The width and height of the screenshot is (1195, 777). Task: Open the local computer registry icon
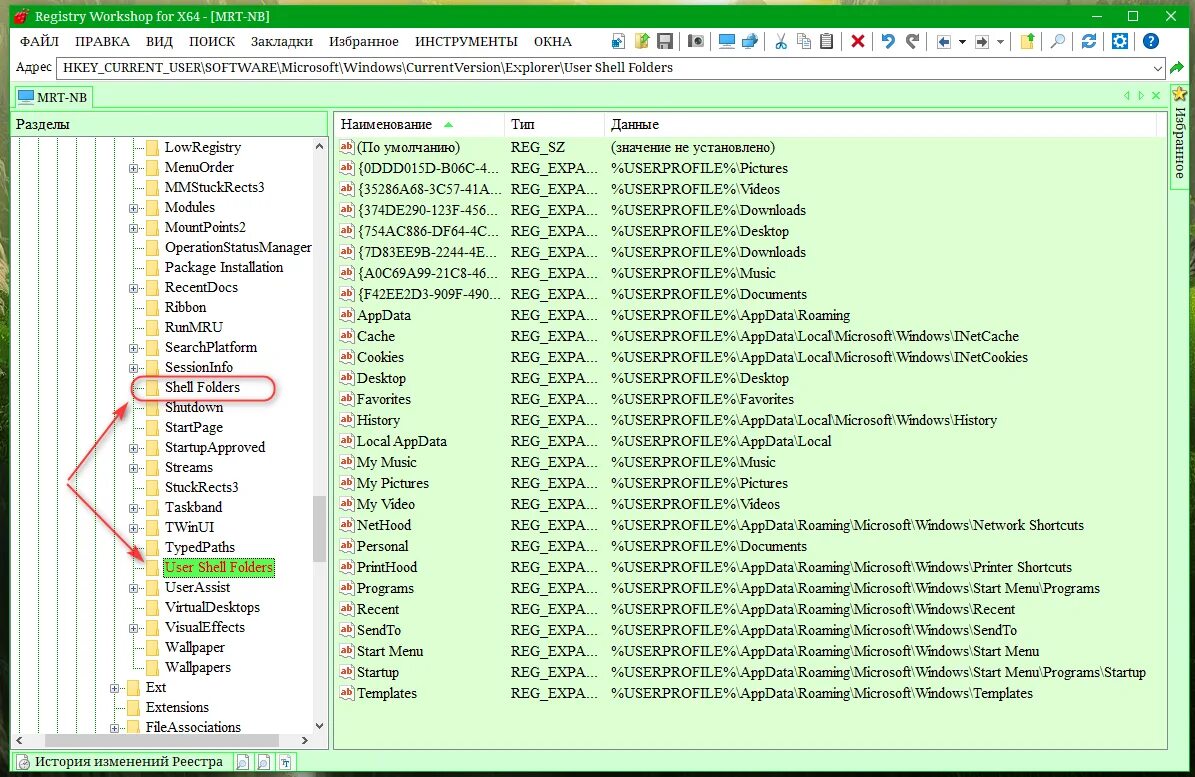point(726,41)
